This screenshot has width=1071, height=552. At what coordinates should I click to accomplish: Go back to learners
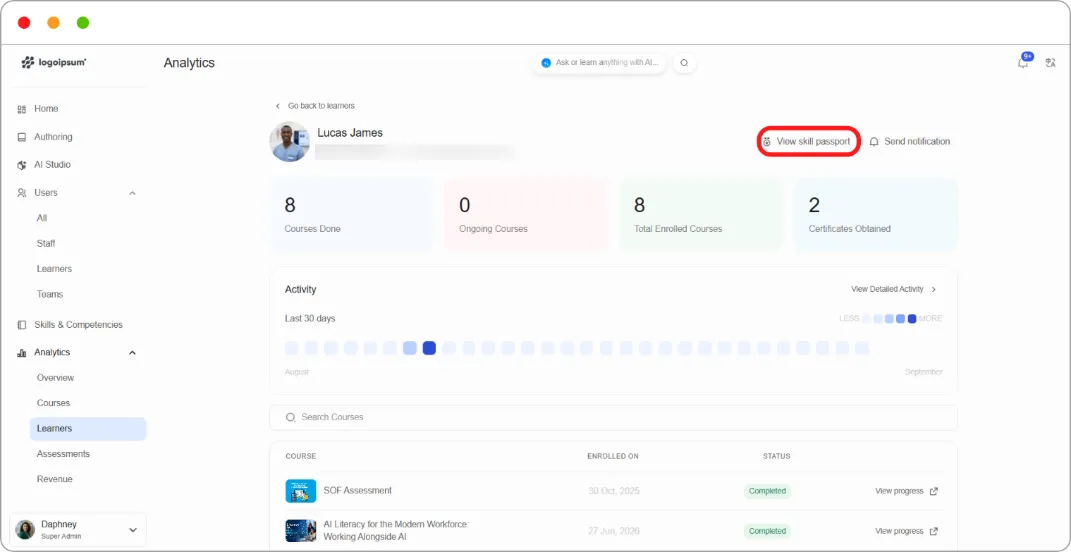coord(321,106)
